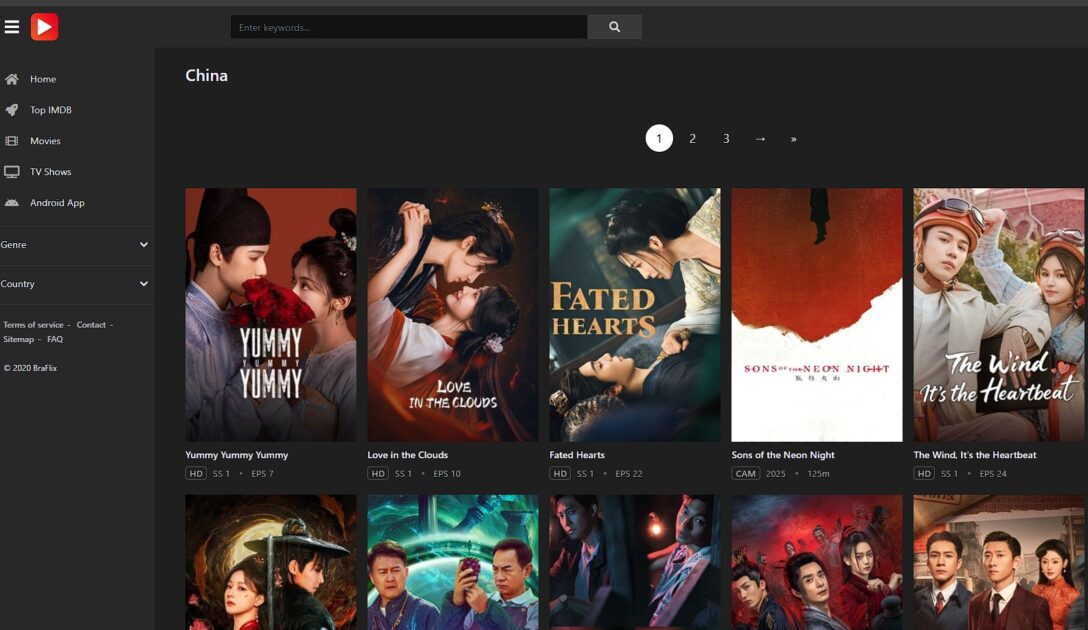Expand the Country dropdown chevron

click(x=144, y=284)
